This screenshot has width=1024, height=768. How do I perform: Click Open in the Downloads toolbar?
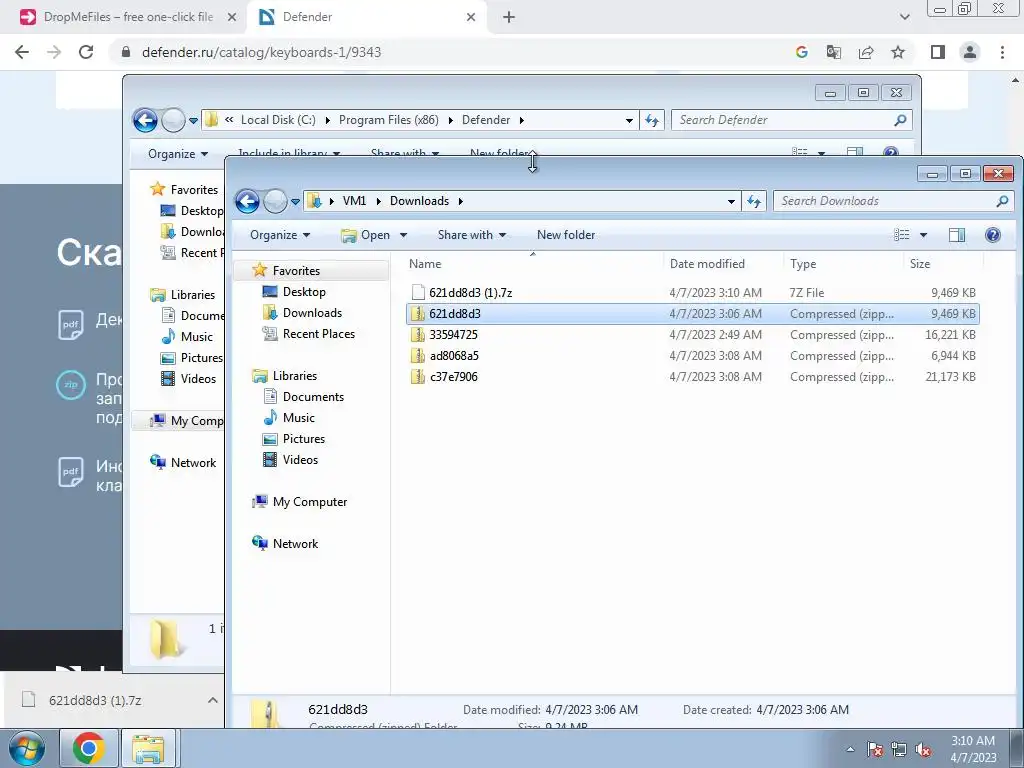366,235
